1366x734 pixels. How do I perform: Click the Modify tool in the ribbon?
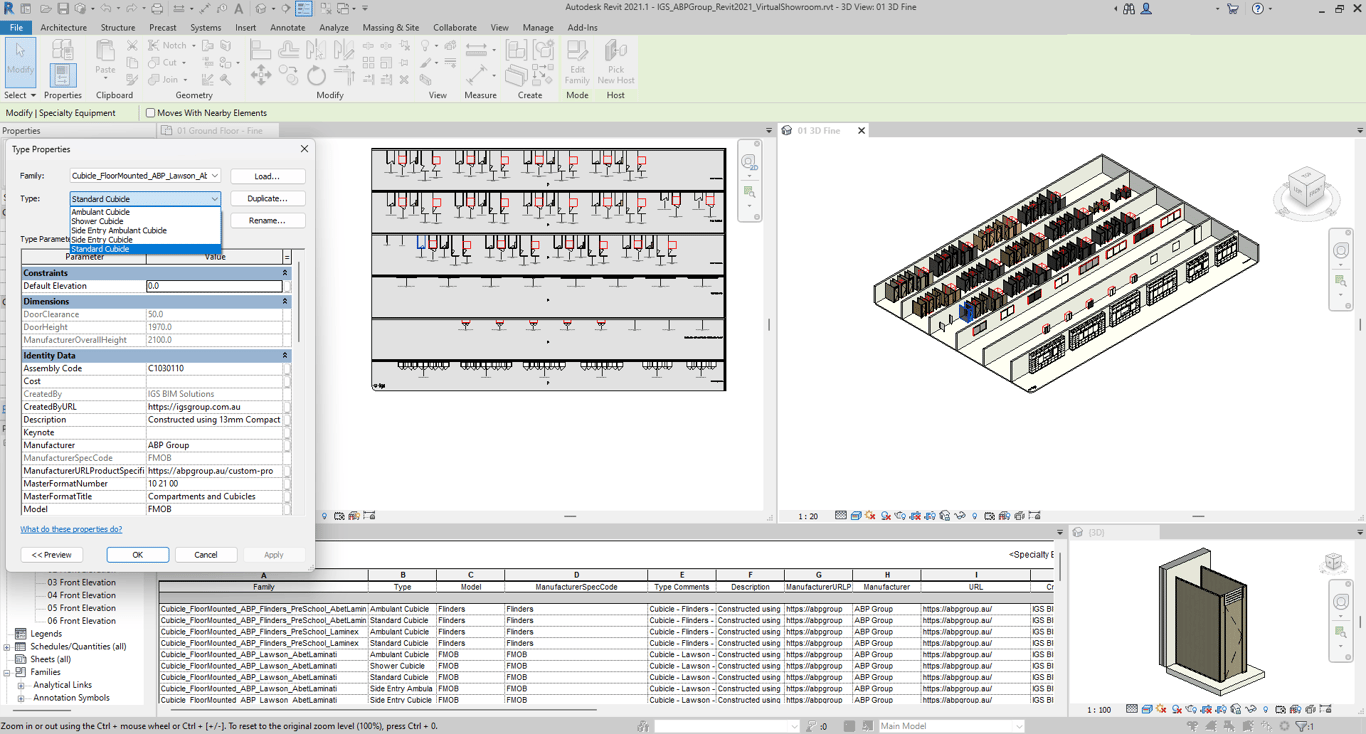pyautogui.click(x=20, y=60)
